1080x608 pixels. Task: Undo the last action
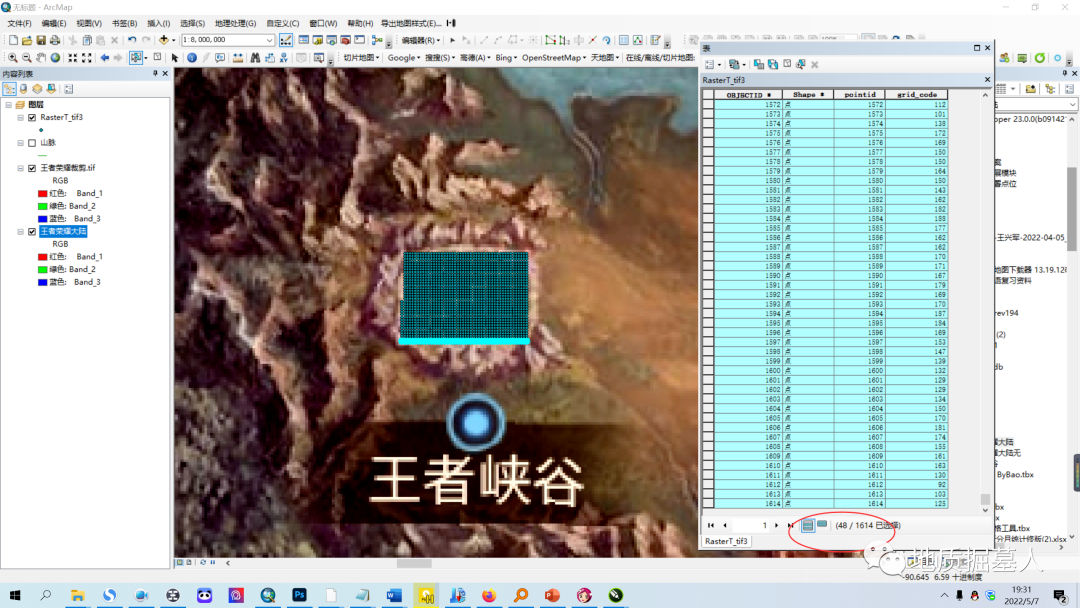coord(132,41)
